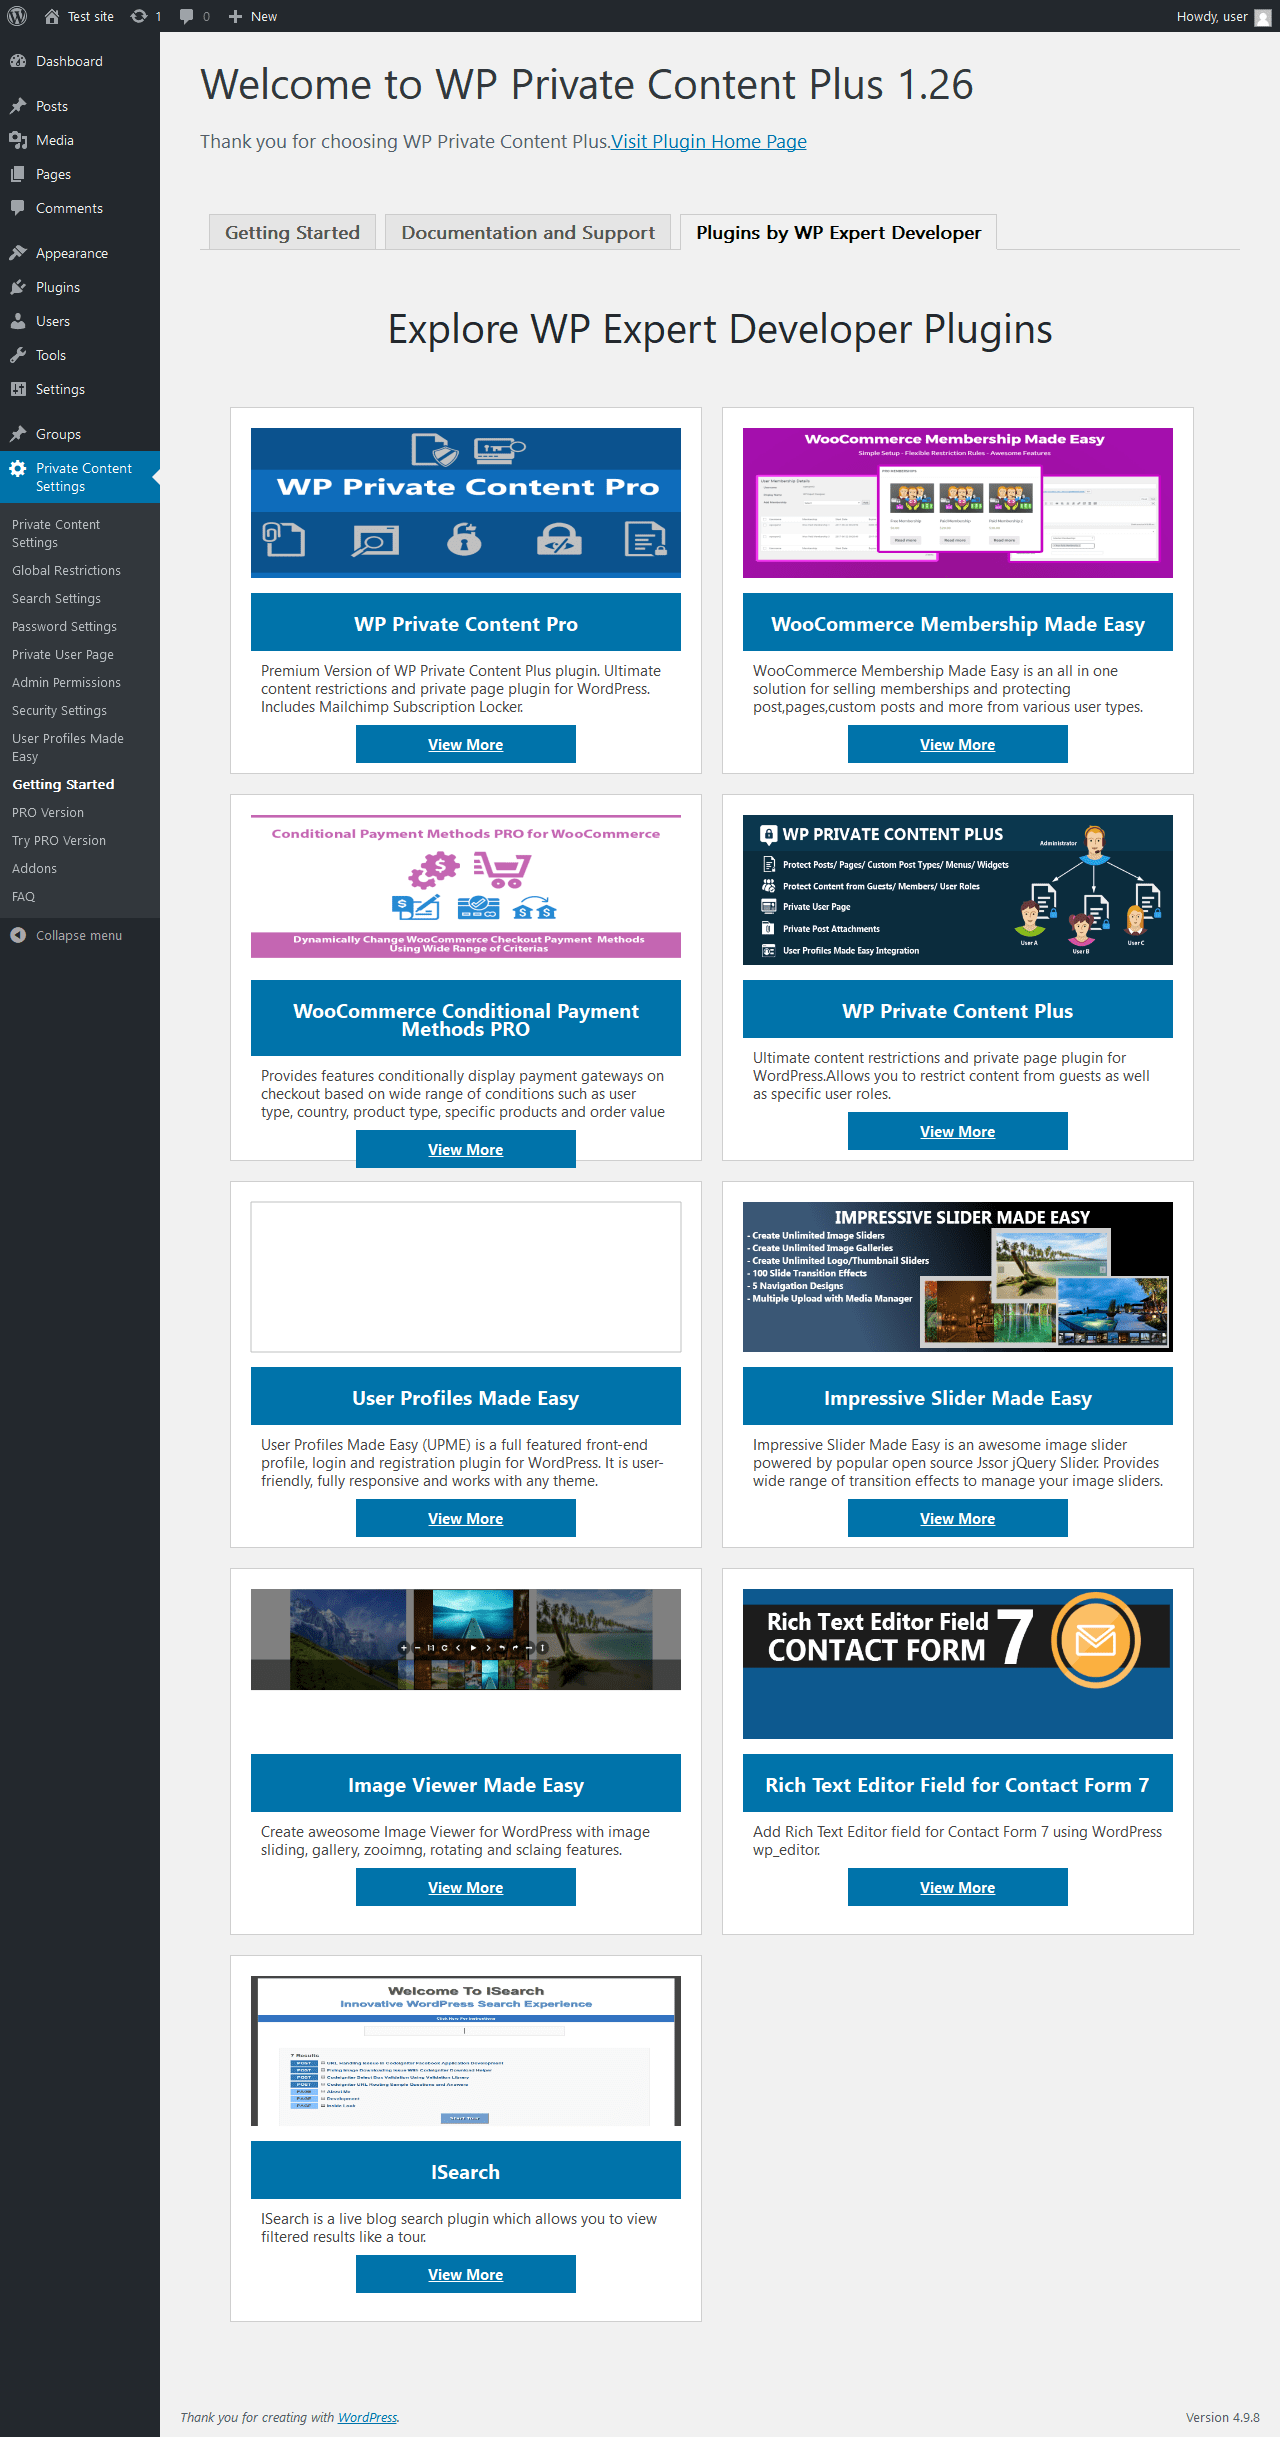
Task: Click the Howdy, user account text
Action: 1212,16
